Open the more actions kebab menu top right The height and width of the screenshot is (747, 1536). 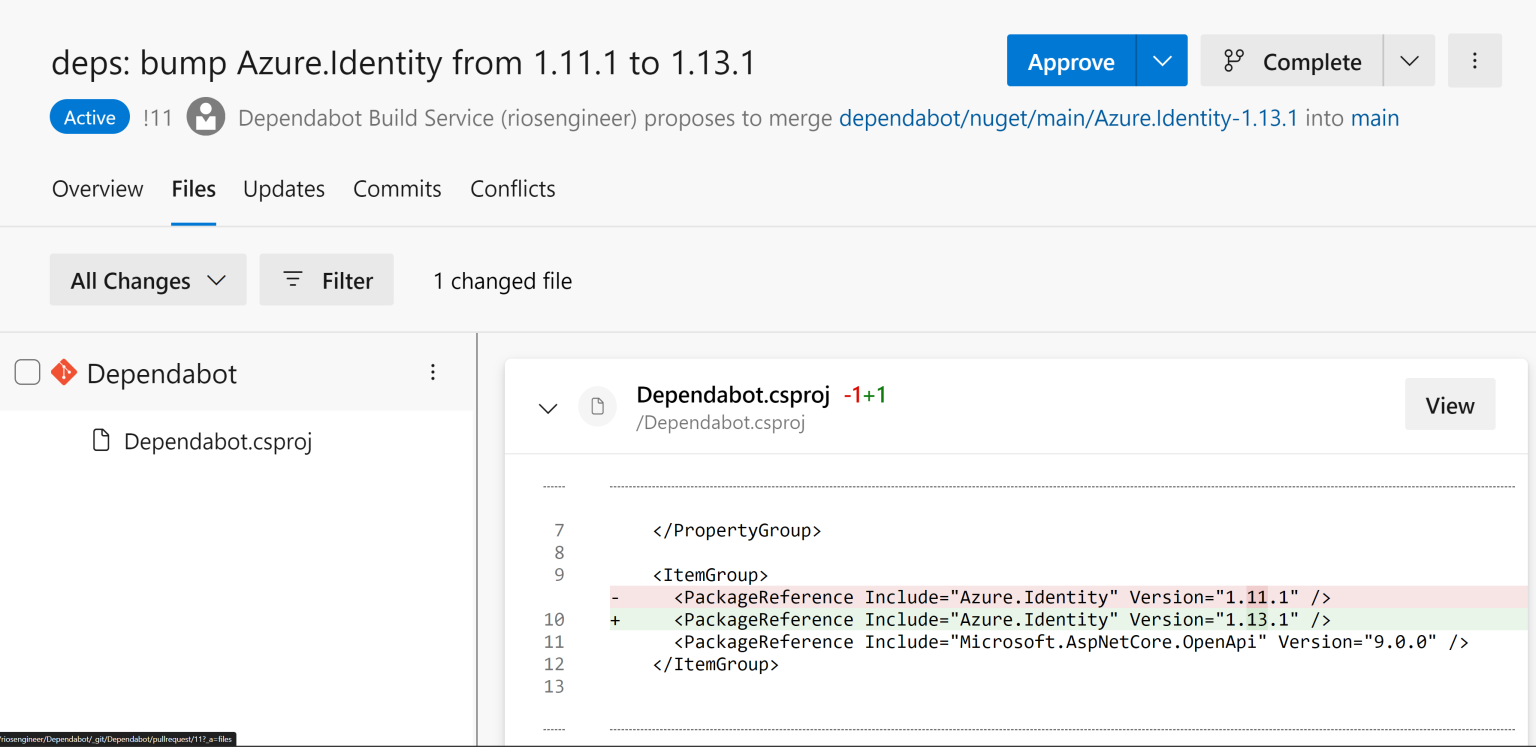coord(1475,60)
